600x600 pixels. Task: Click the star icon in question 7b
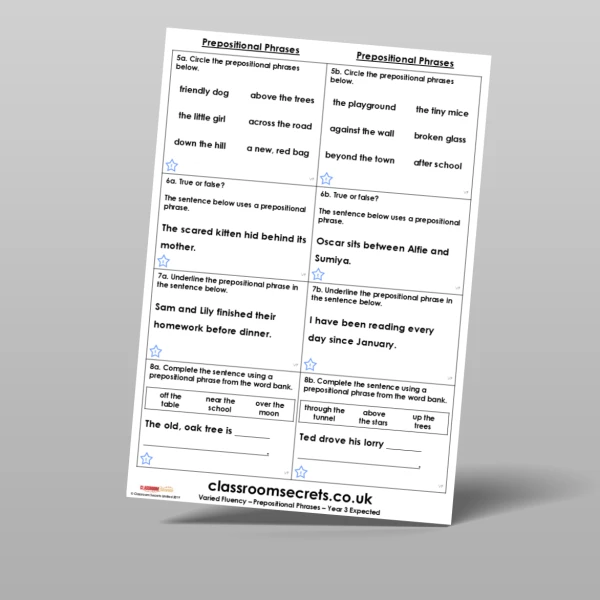click(310, 364)
